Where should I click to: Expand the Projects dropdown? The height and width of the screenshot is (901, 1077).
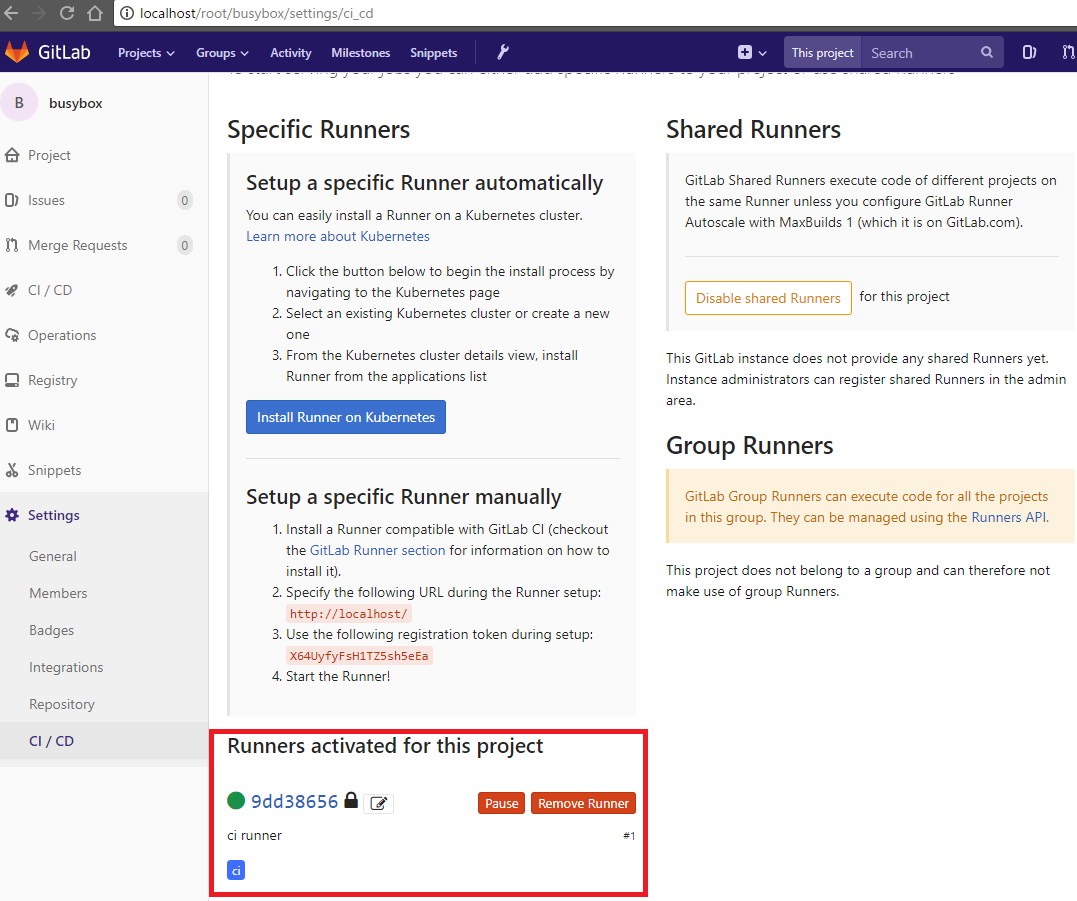click(146, 52)
